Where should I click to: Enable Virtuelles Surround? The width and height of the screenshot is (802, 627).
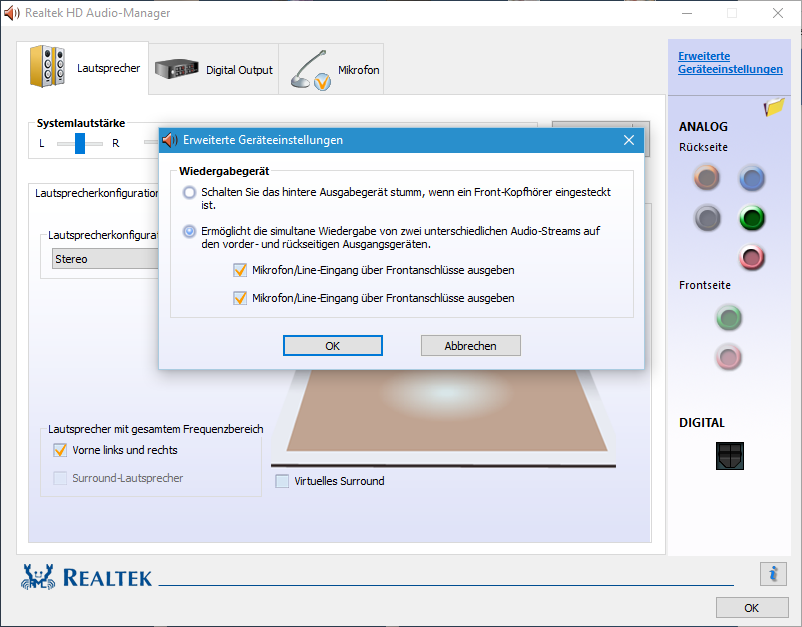[282, 481]
